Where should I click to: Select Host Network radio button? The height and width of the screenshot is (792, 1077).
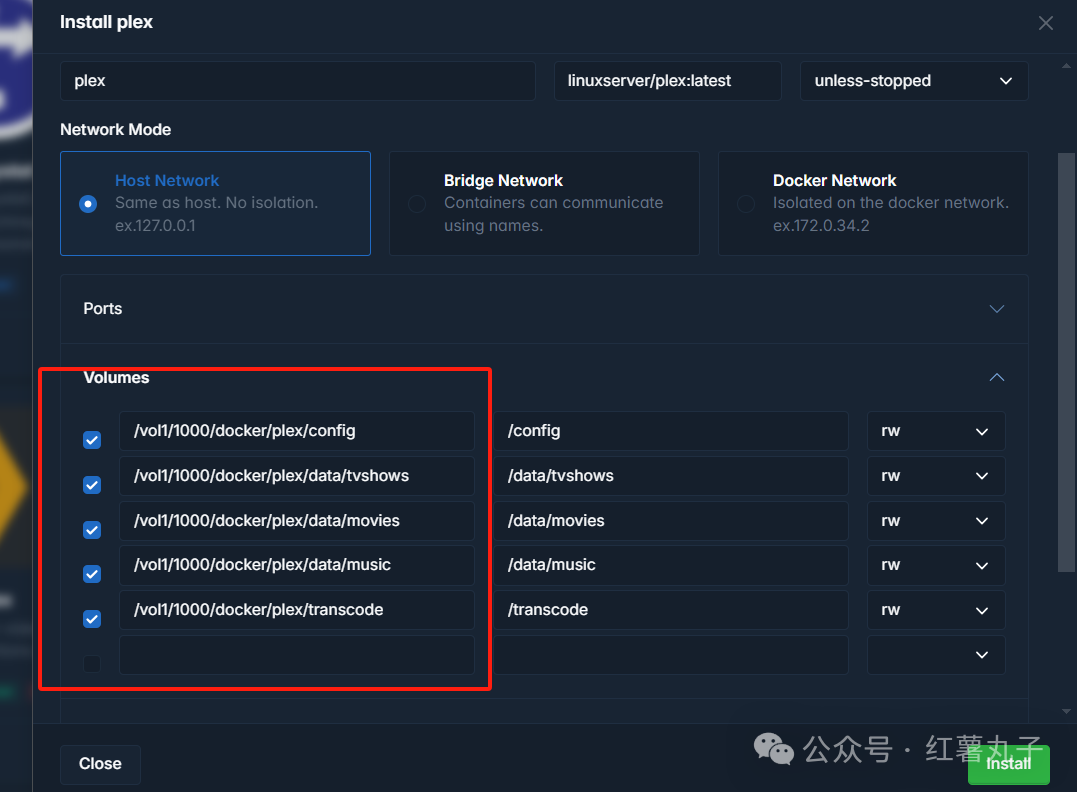(x=88, y=204)
